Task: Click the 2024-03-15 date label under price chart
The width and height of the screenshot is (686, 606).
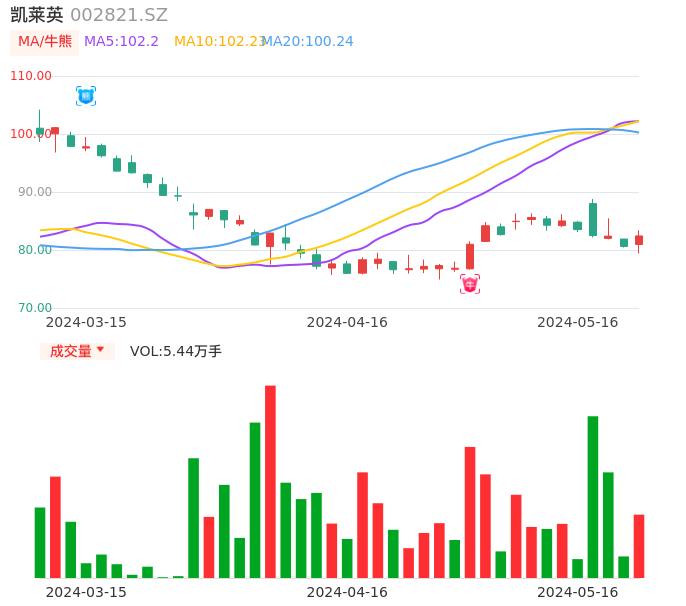Action: click(86, 322)
